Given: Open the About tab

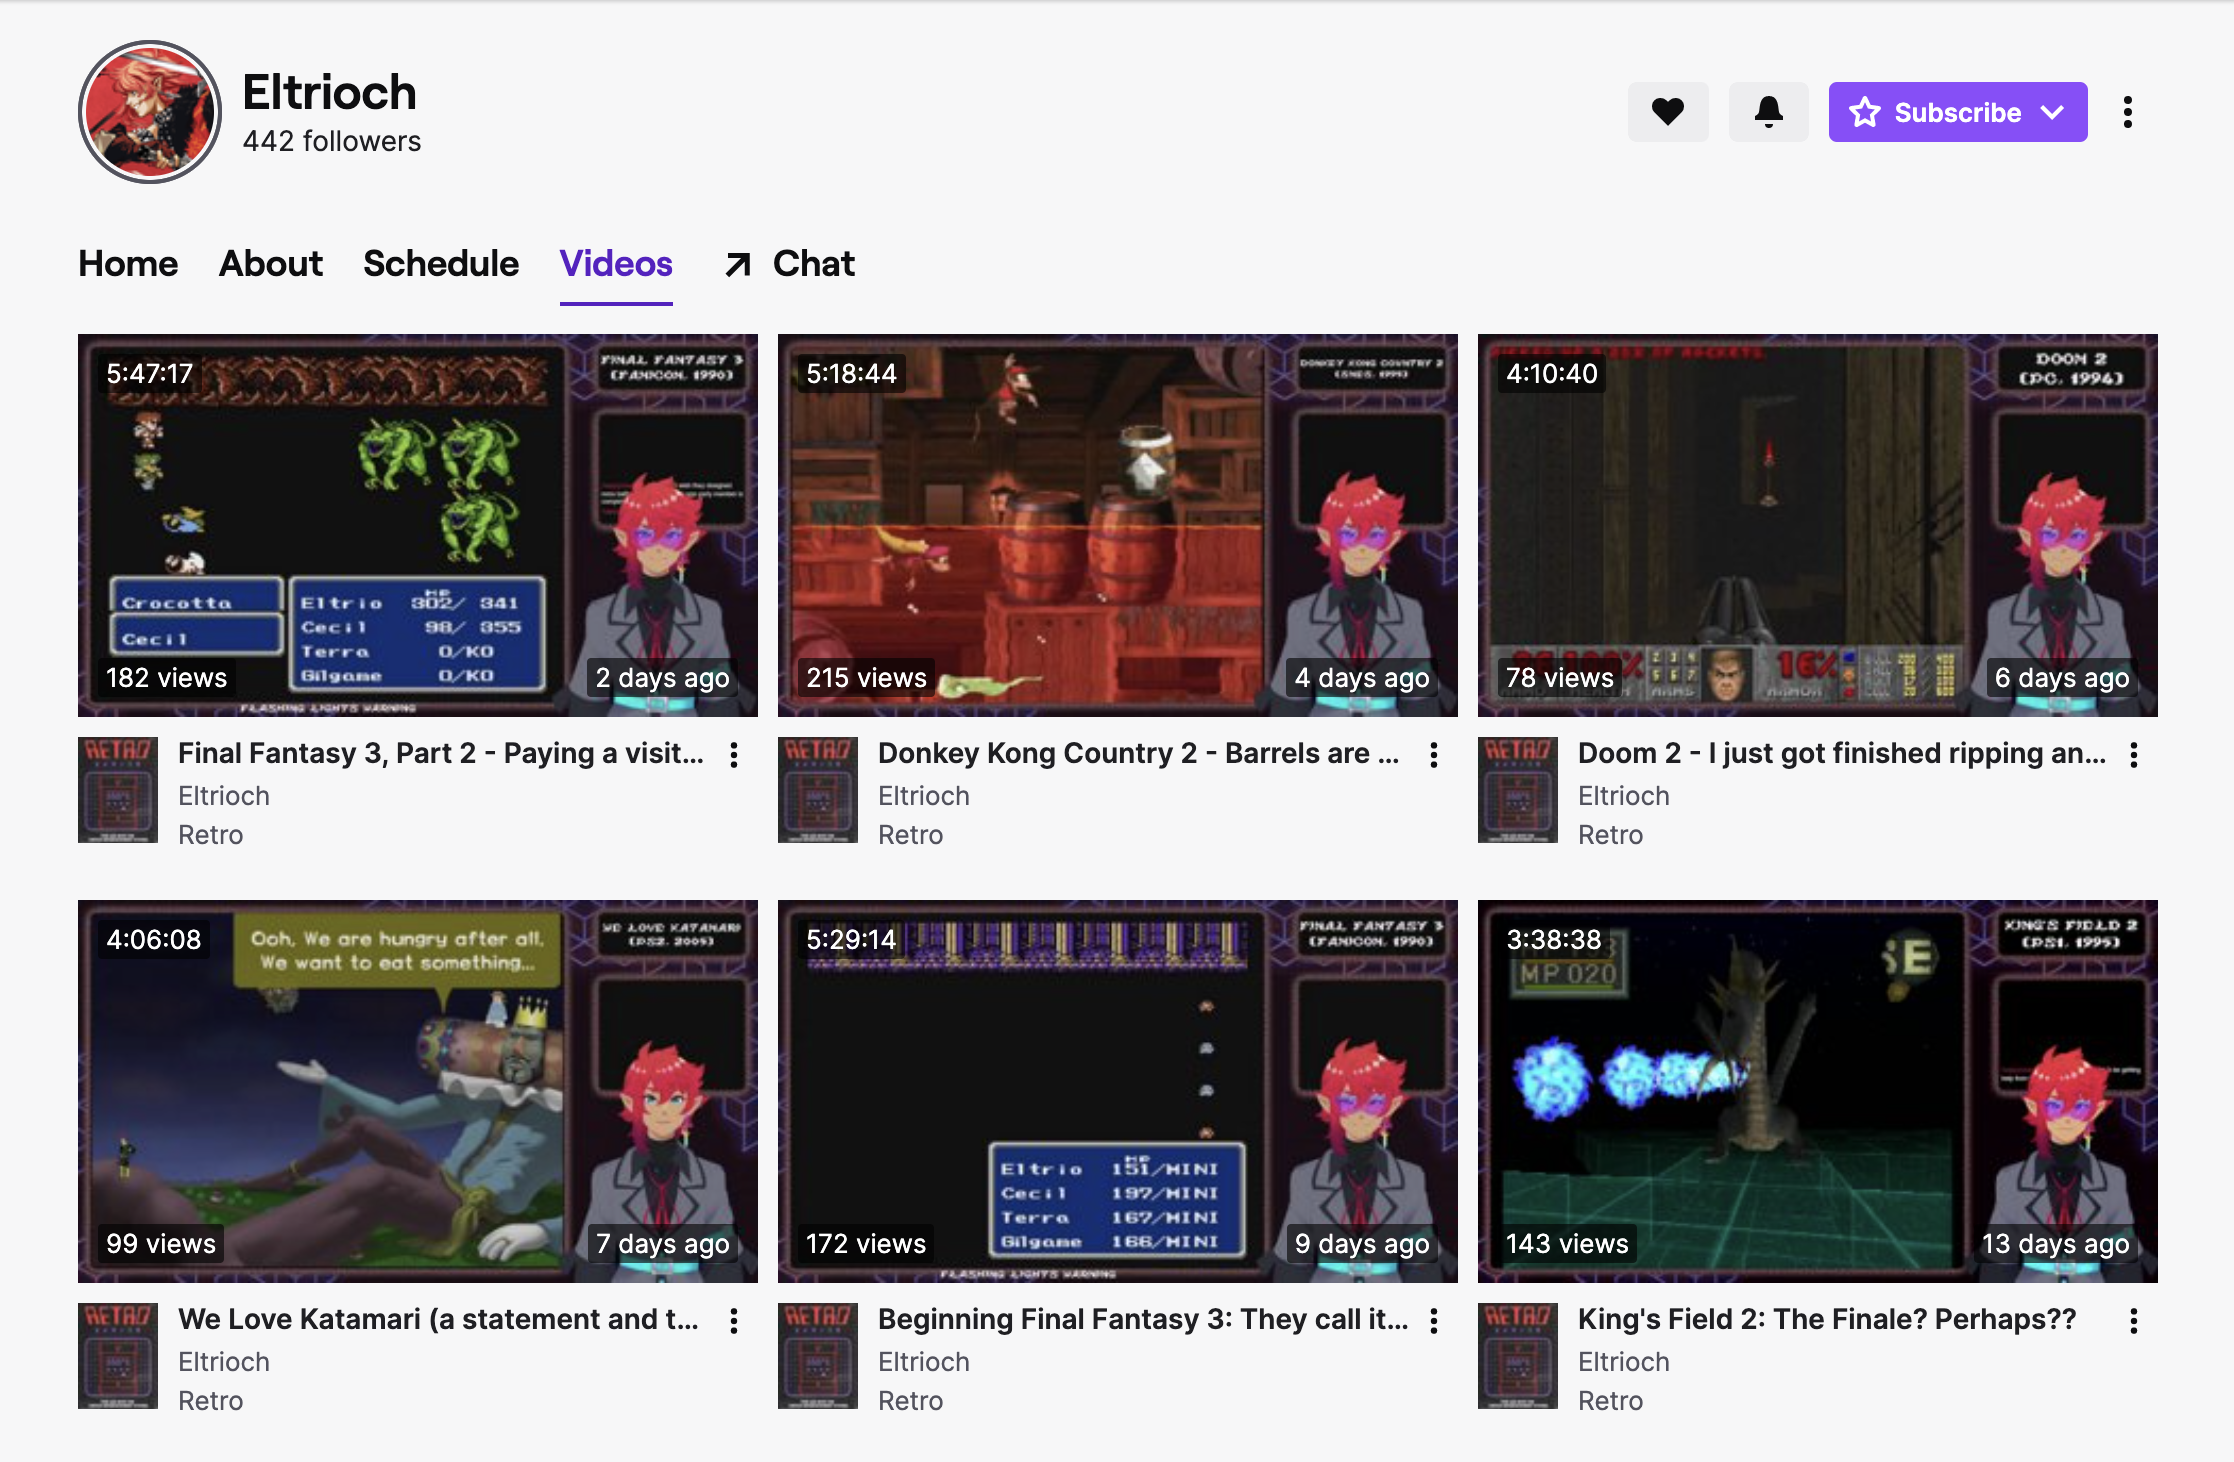Looking at the screenshot, I should (x=271, y=264).
